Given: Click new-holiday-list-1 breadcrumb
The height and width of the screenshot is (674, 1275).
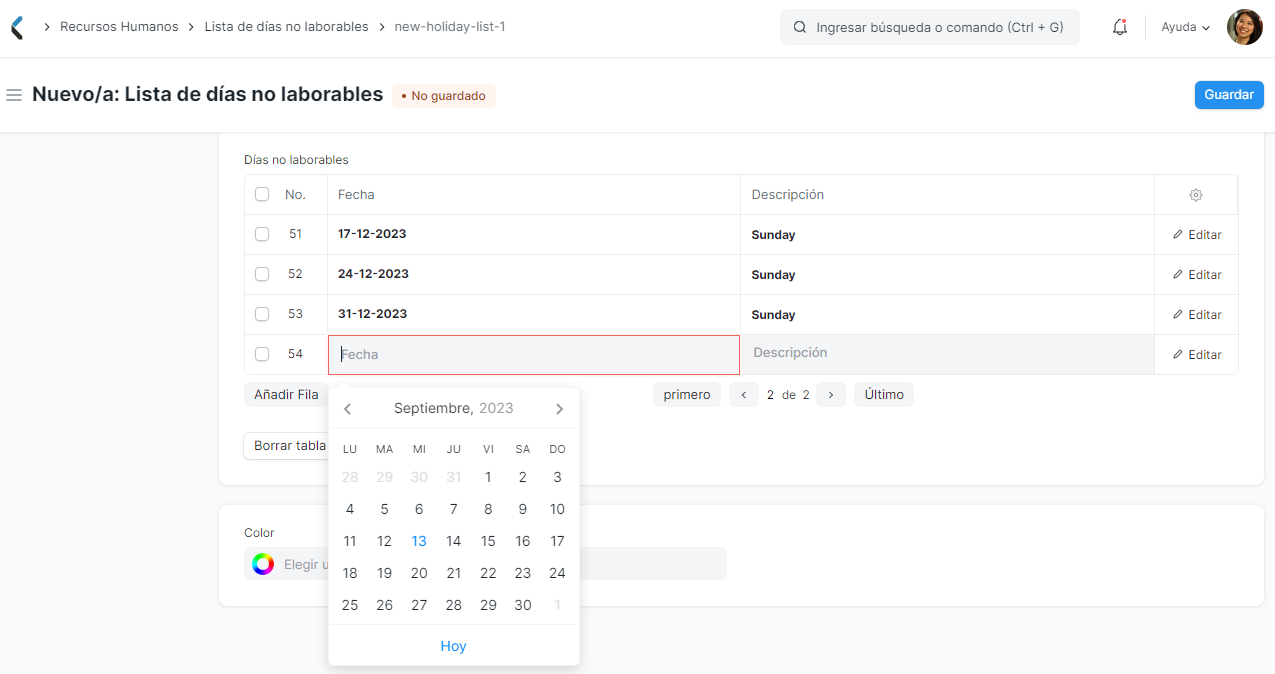Looking at the screenshot, I should 450,27.
